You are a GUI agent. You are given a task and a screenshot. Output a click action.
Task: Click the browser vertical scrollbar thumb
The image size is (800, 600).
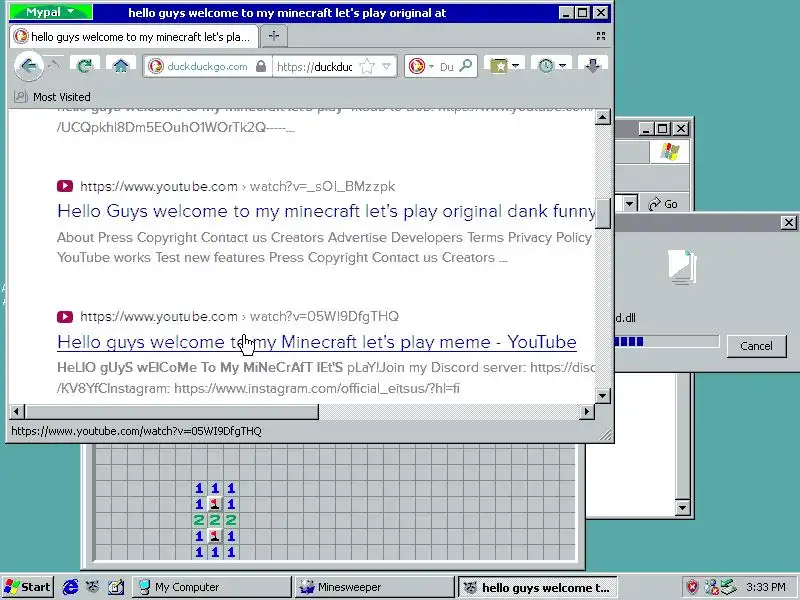(603, 213)
